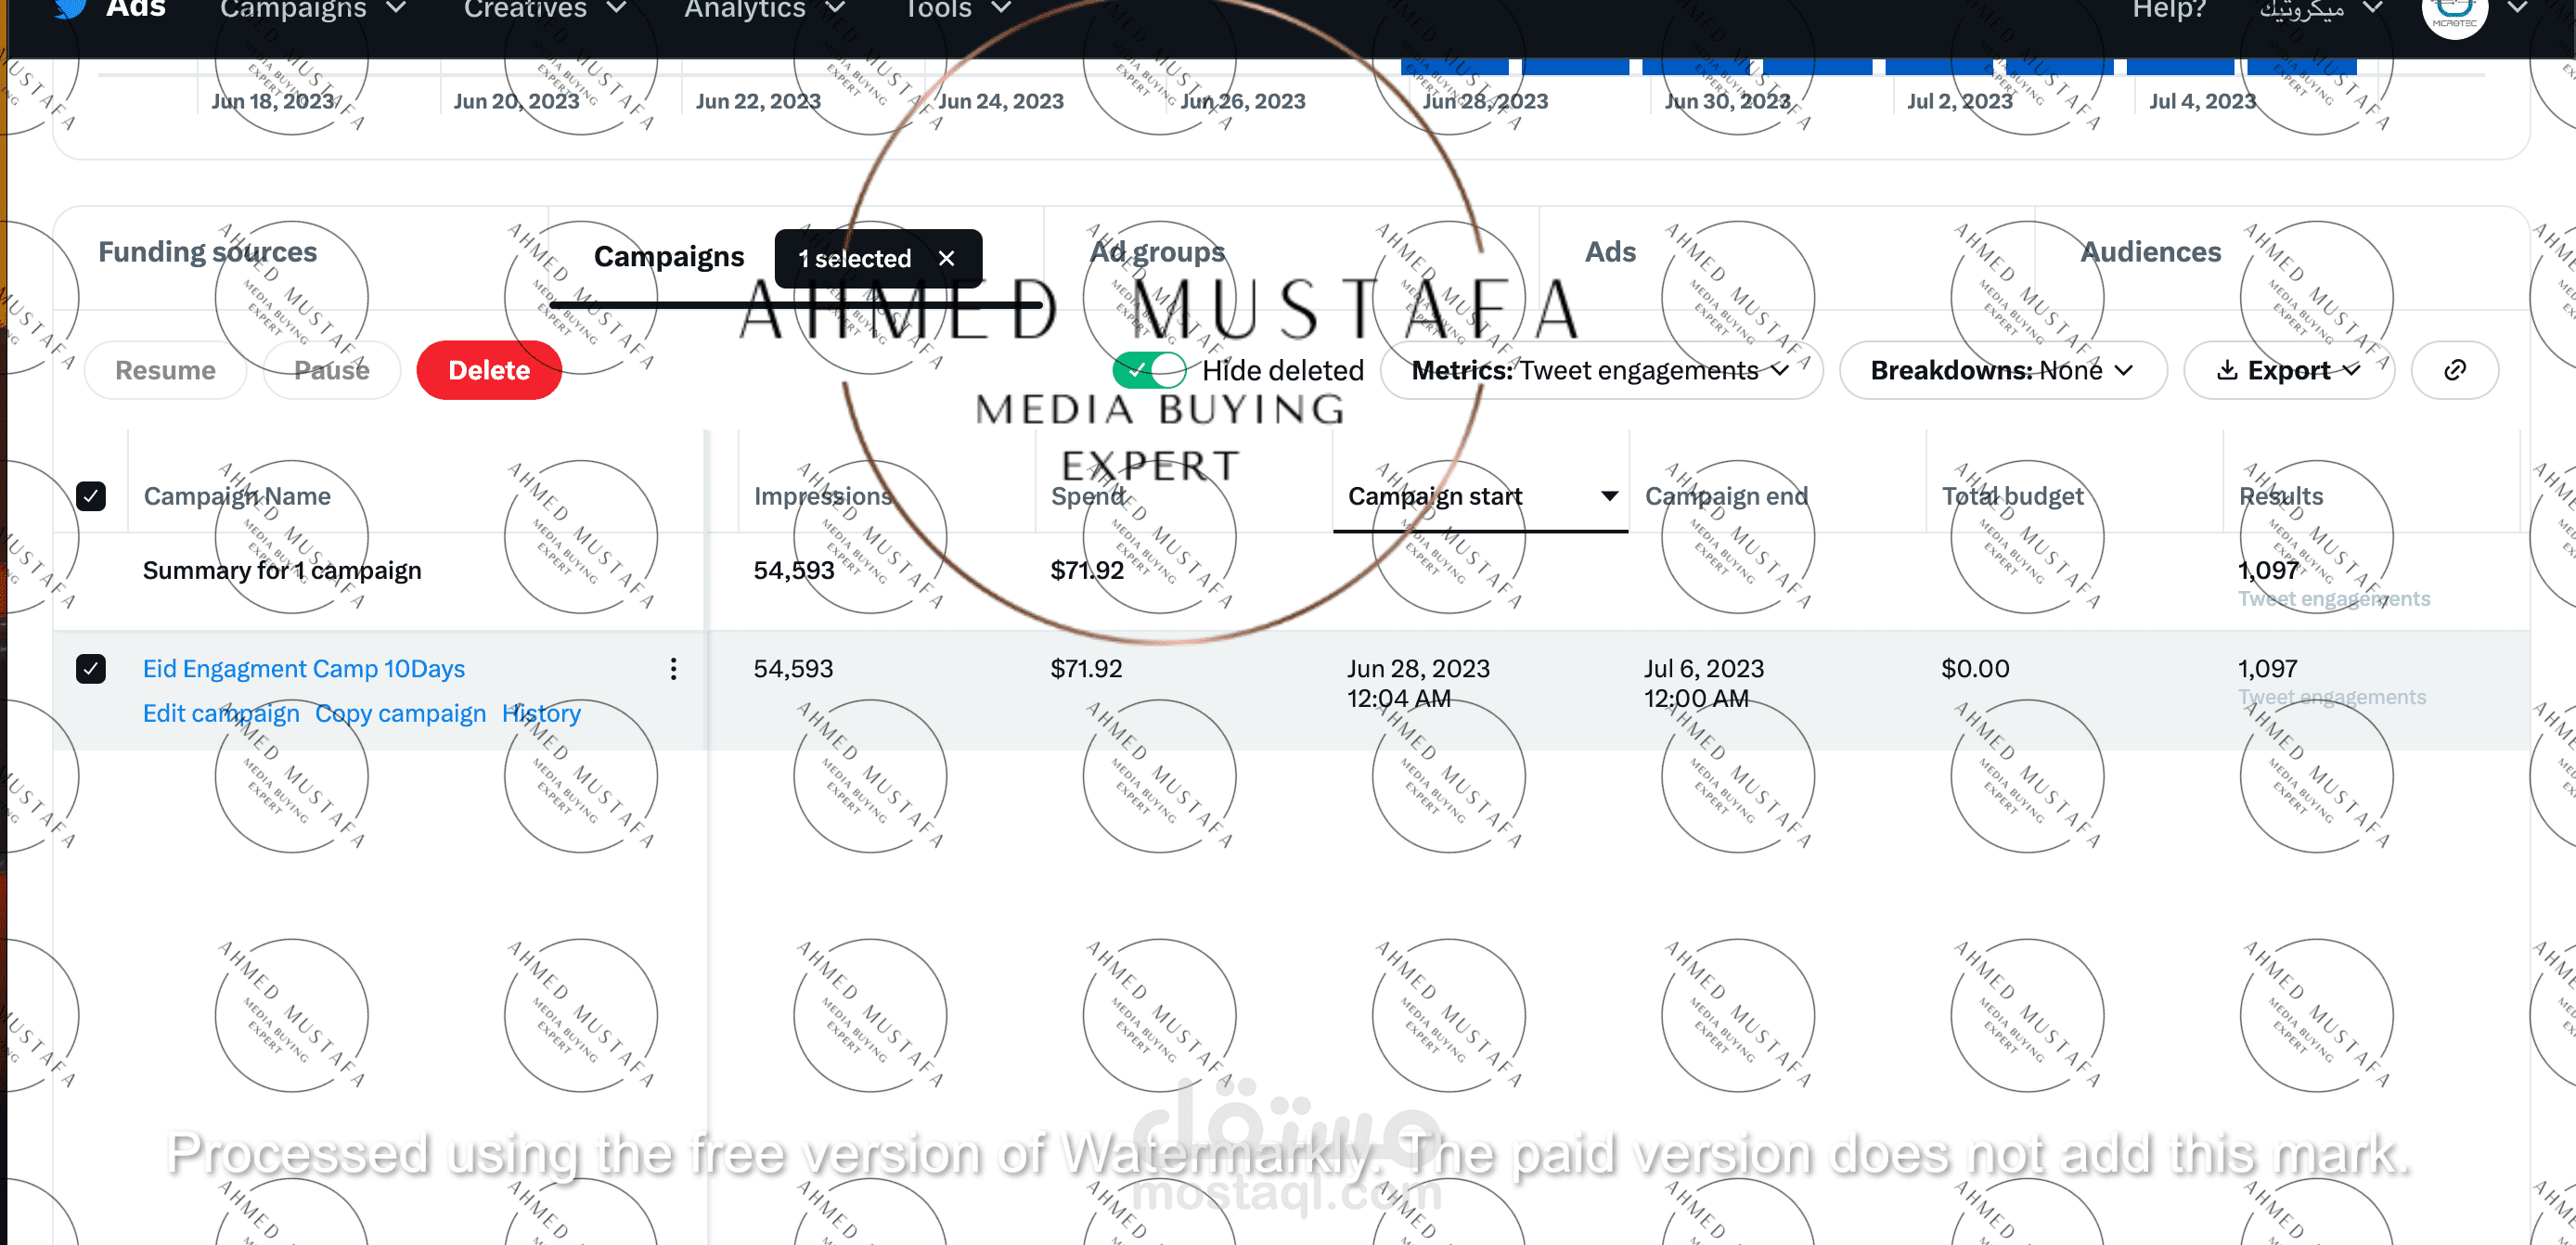
Task: Expand the Tools menu
Action: (958, 10)
